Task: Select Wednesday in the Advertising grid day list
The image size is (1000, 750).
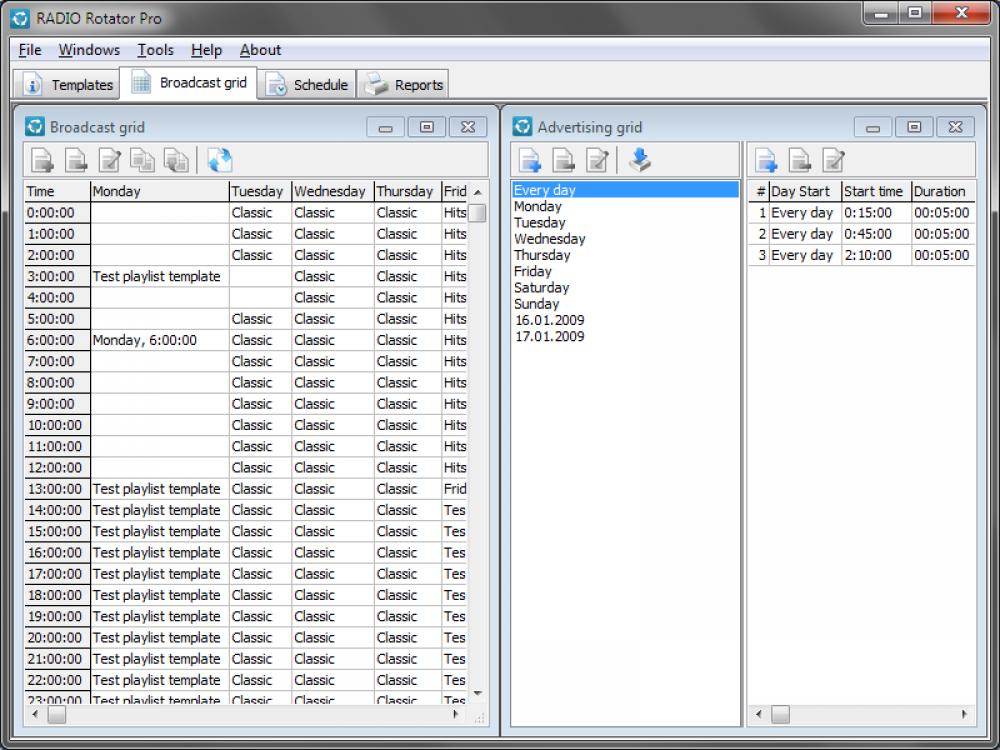Action: pos(549,238)
